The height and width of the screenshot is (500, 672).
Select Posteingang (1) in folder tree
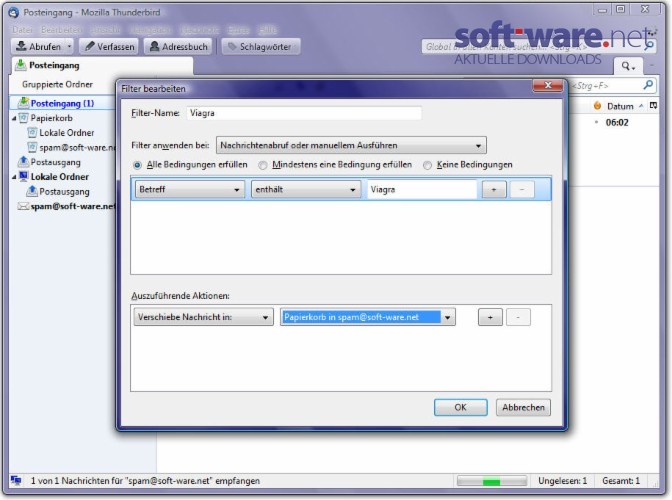[62, 103]
